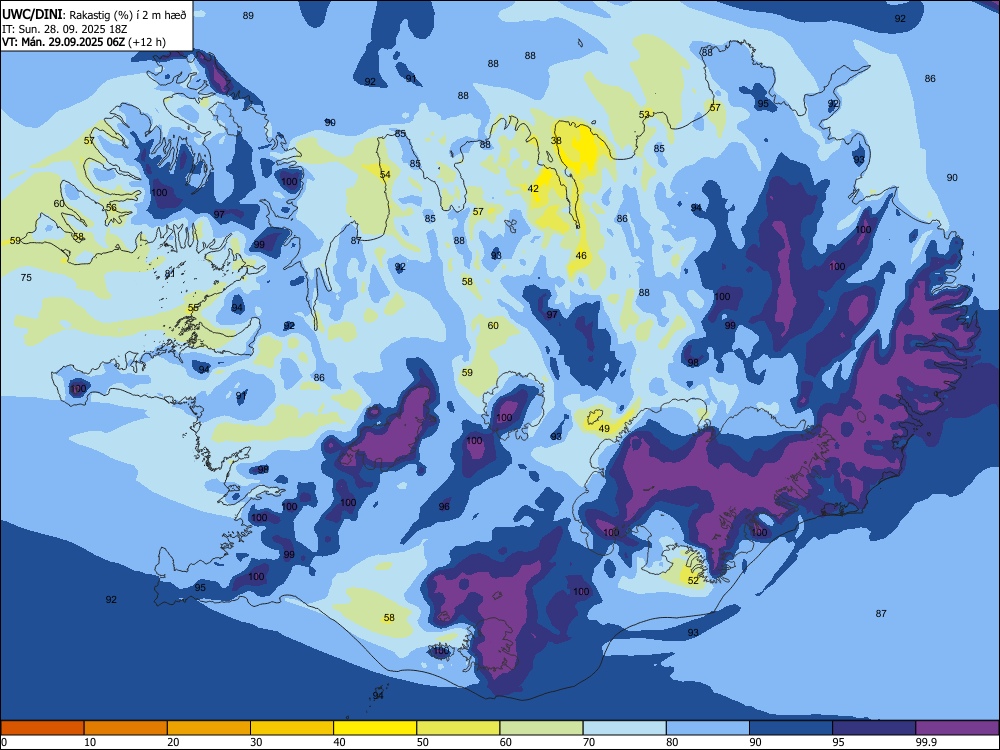Screen dimensions: 1000x750
Task: Click the value 89 at the top
Action: [248, 15]
